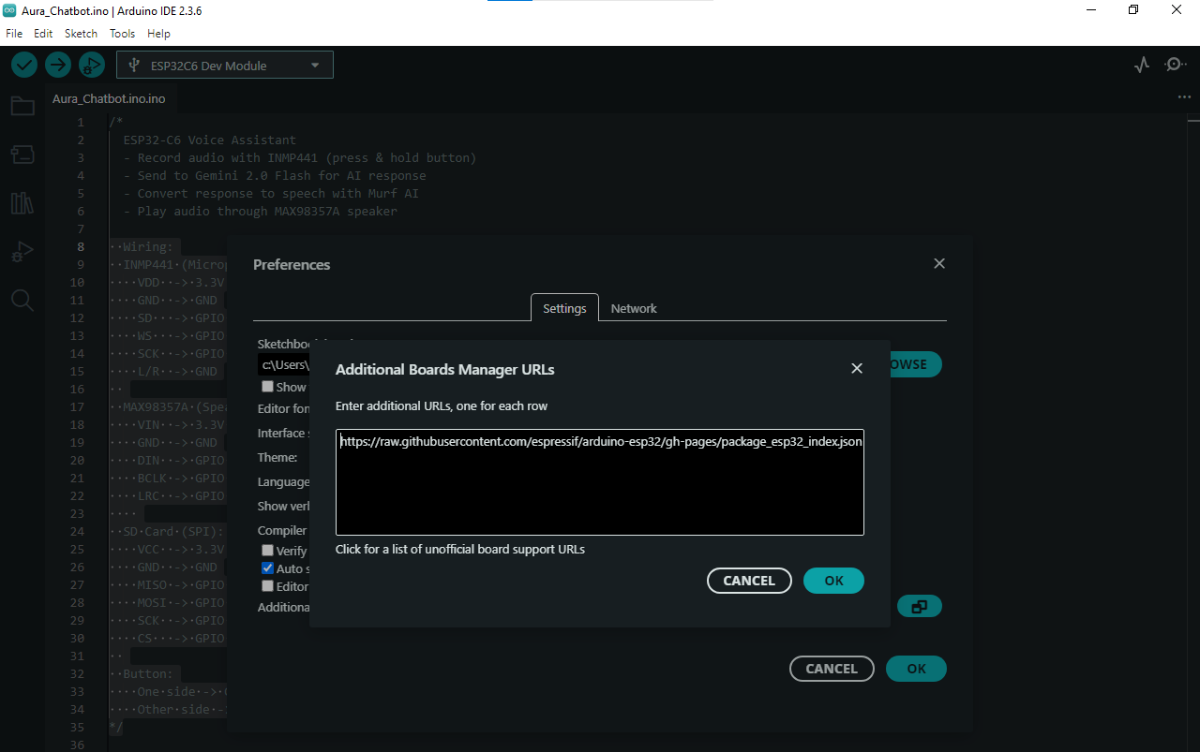1200x752 pixels.
Task: Open the Tools menu
Action: pos(122,33)
